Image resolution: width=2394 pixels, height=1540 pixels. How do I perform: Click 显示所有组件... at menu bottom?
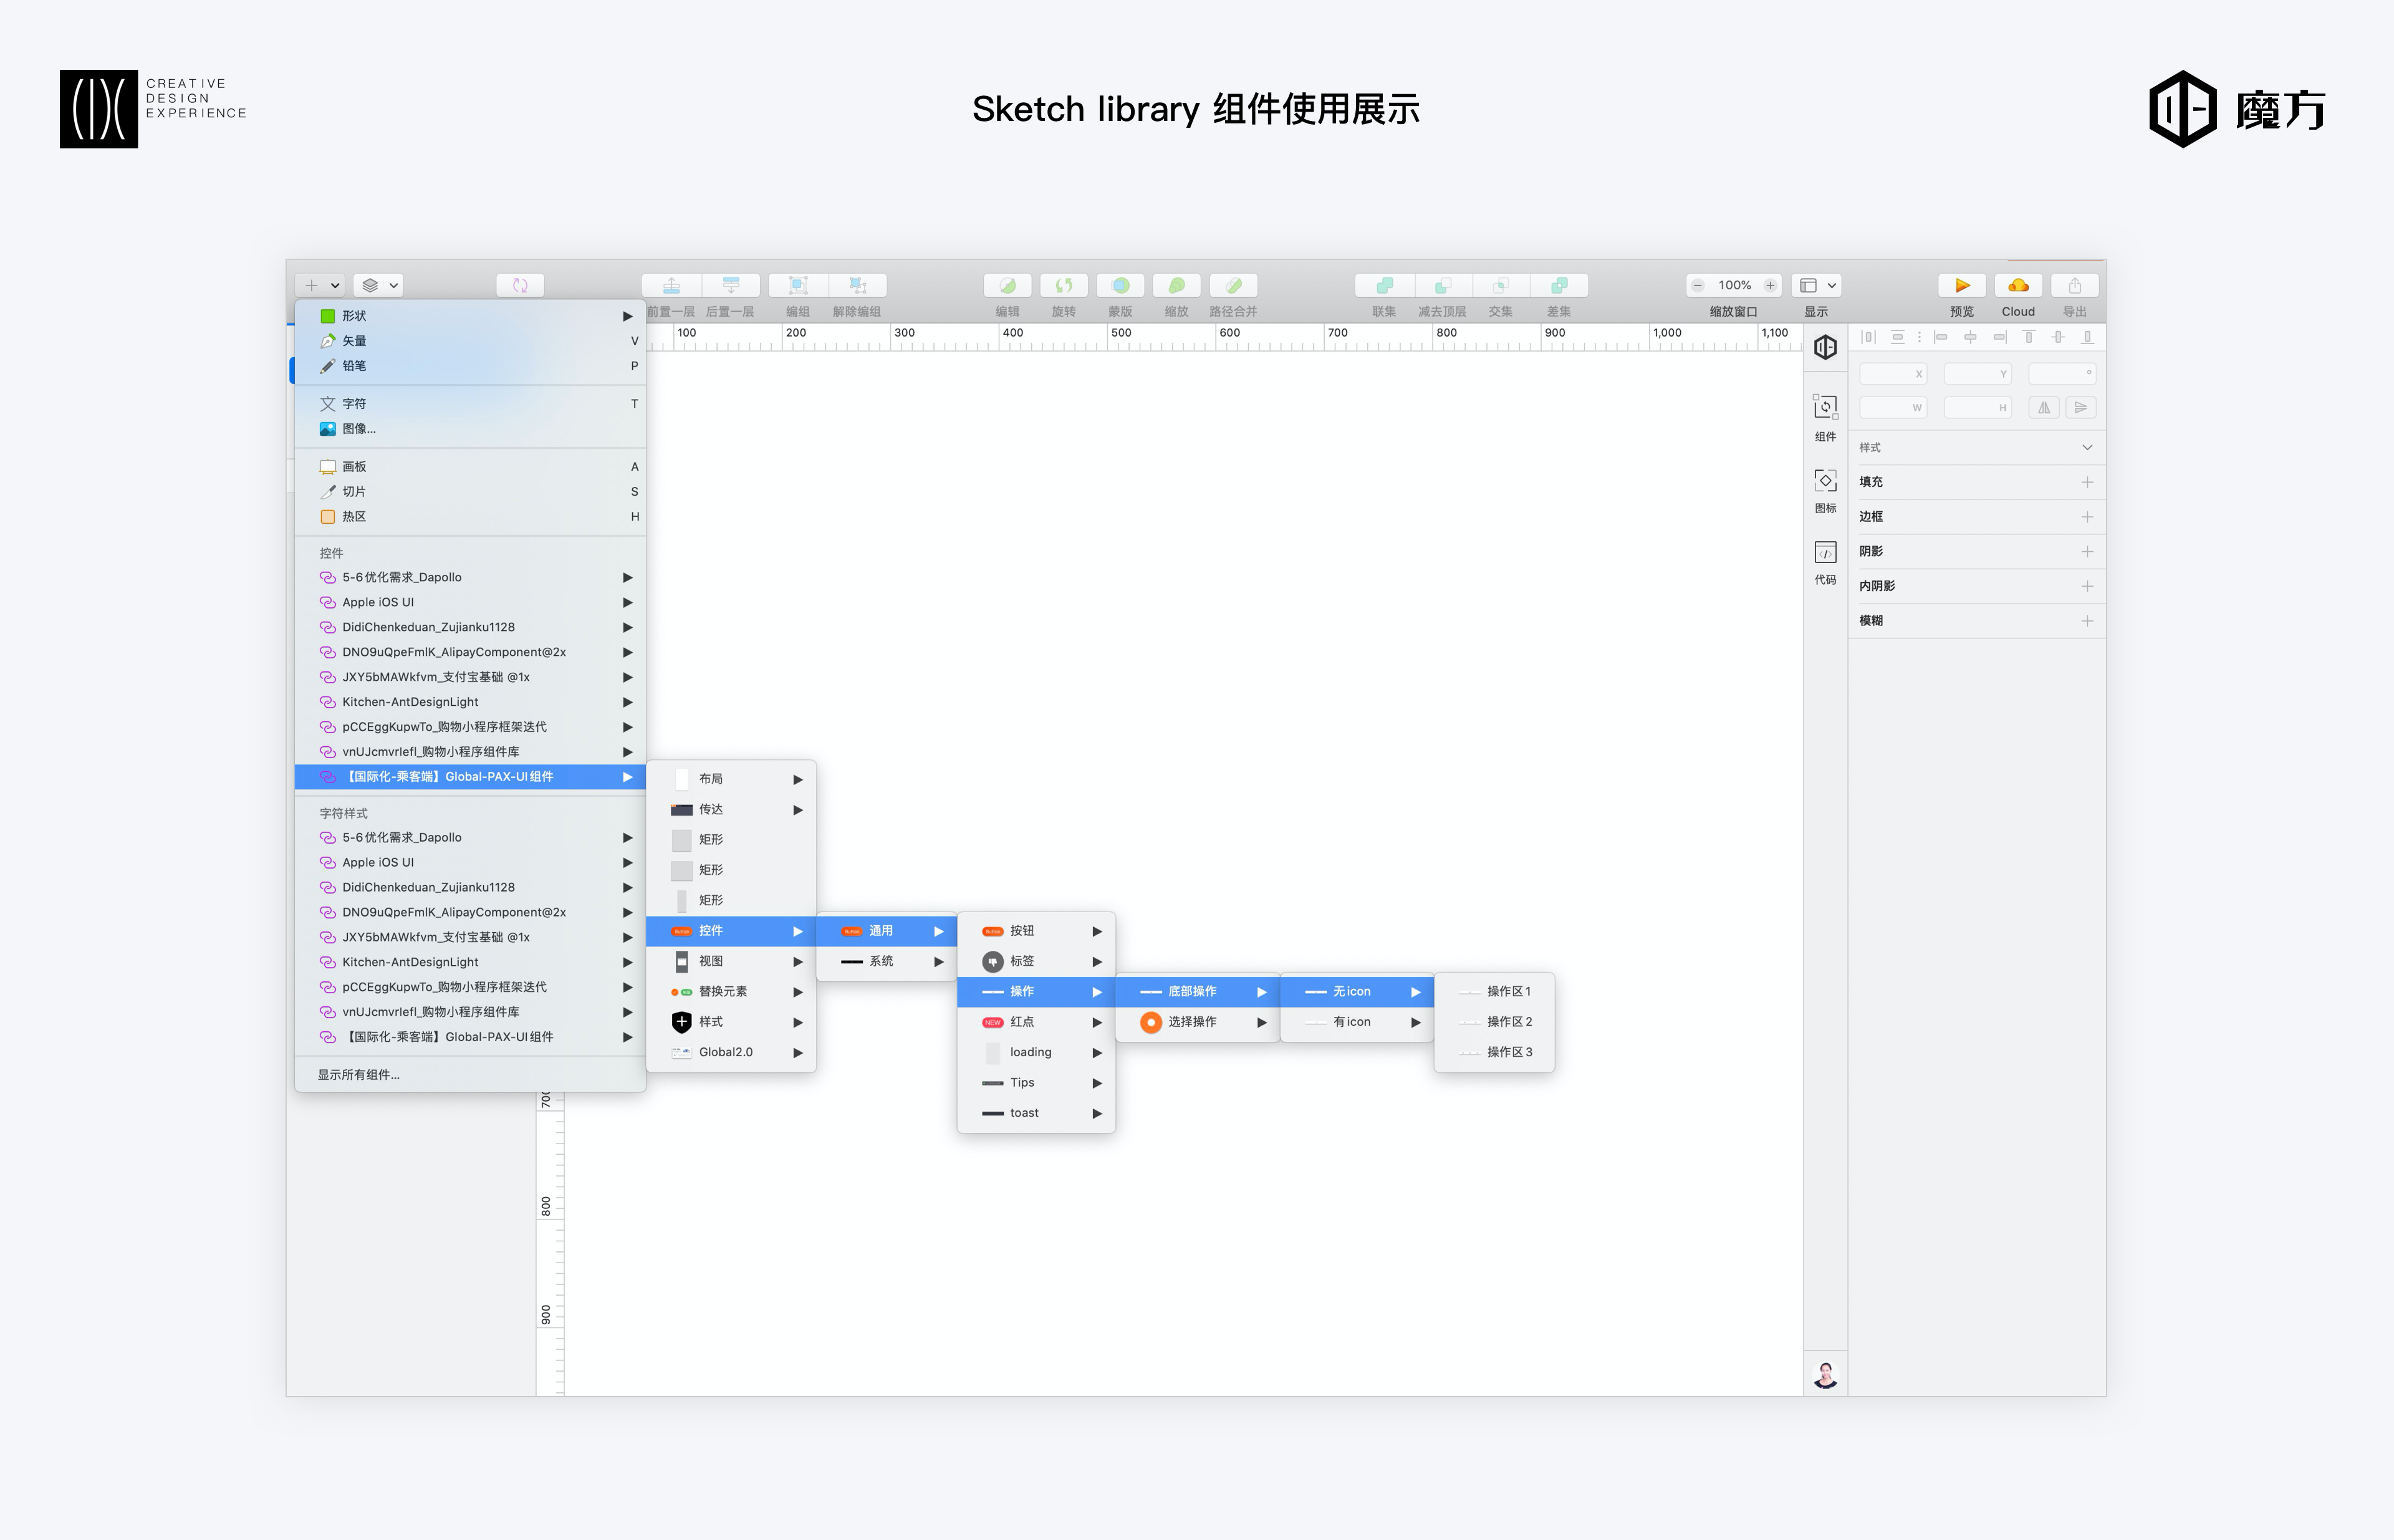[x=359, y=1075]
